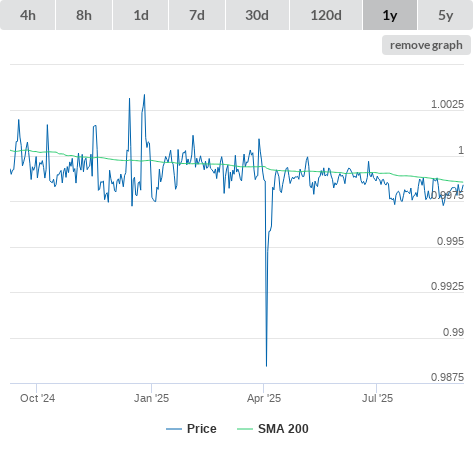The height and width of the screenshot is (455, 474).
Task: Click the 1.0025 y-axis label
Action: [x=447, y=104]
